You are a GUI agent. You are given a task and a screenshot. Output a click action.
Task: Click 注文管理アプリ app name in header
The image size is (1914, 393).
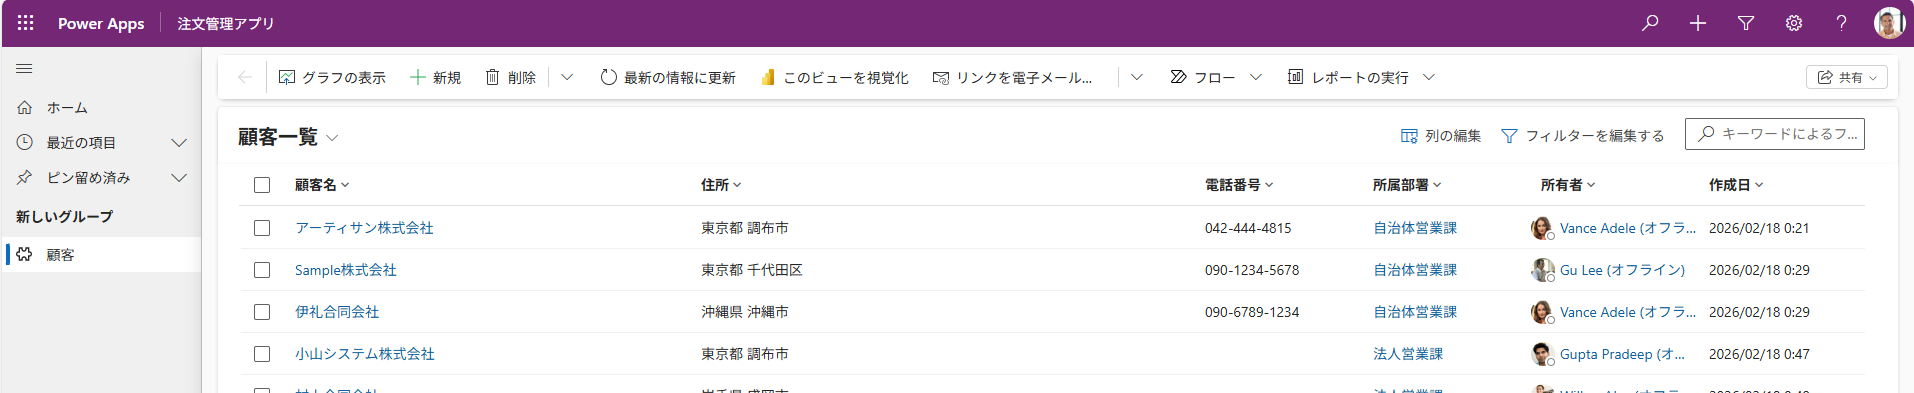click(x=226, y=23)
